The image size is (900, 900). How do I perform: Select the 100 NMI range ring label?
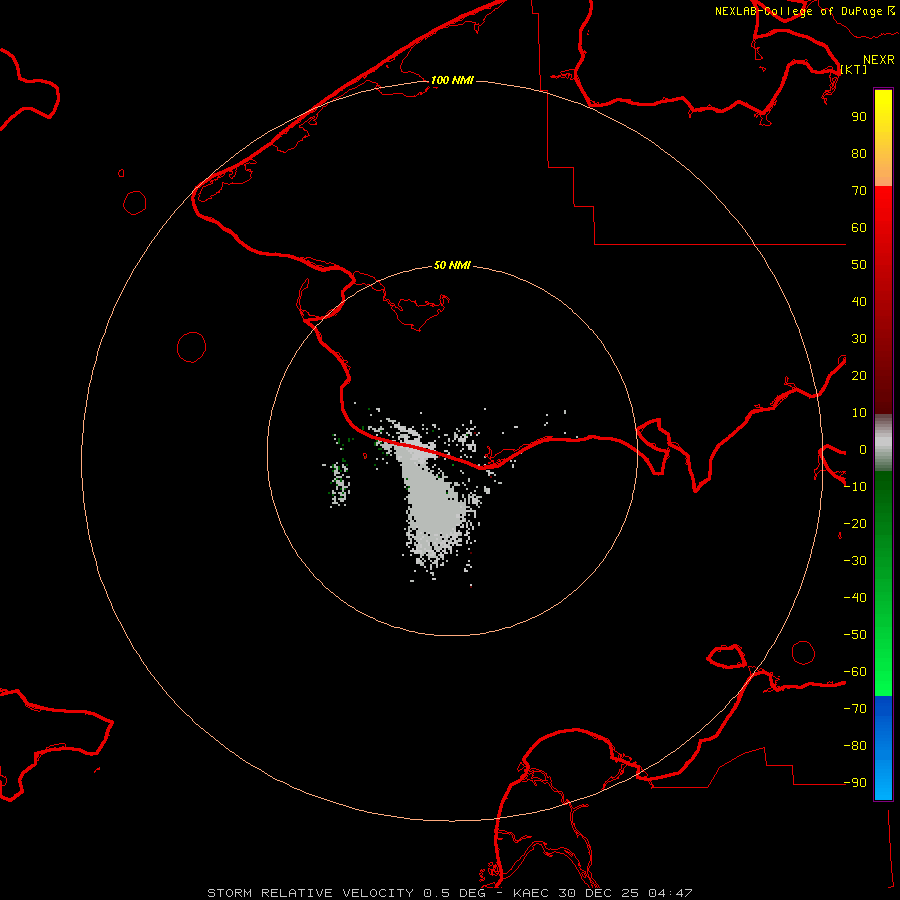(x=452, y=80)
